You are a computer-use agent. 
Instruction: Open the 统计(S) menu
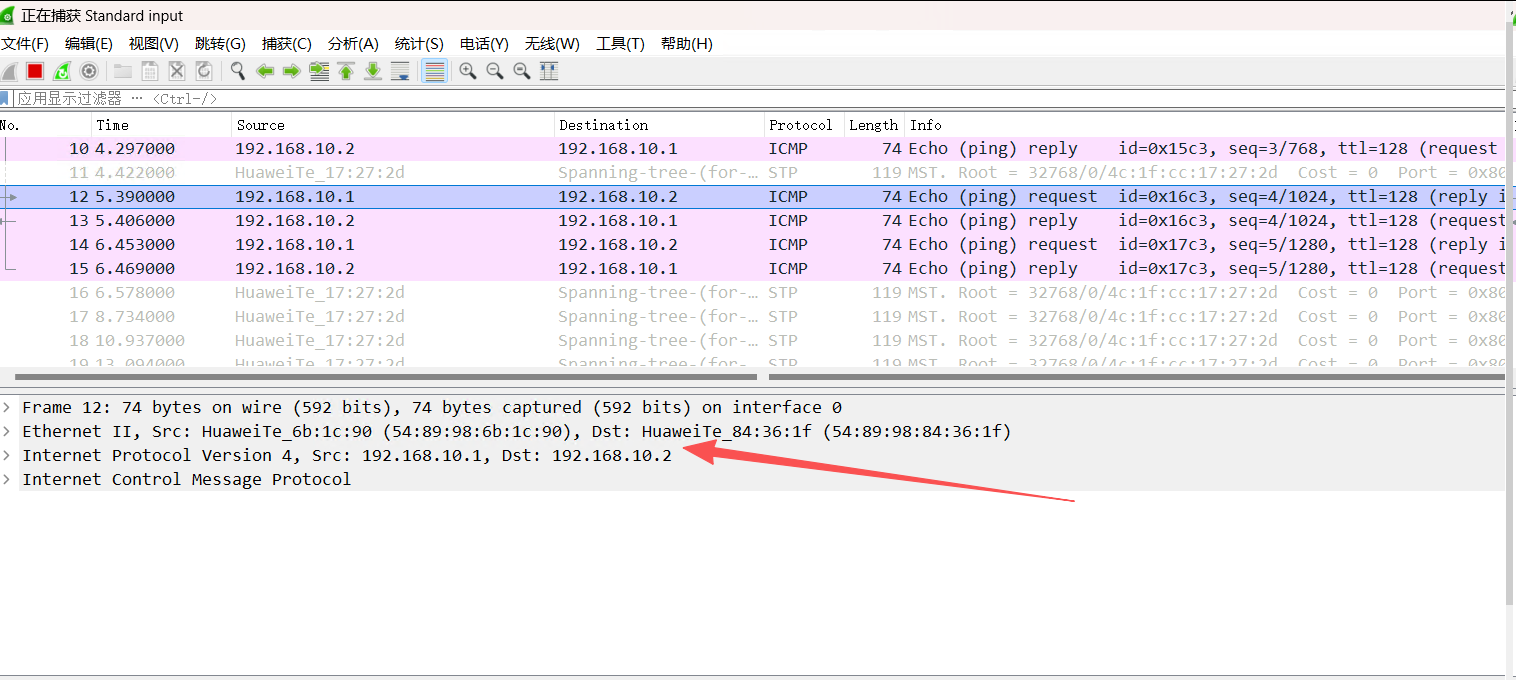coord(418,44)
